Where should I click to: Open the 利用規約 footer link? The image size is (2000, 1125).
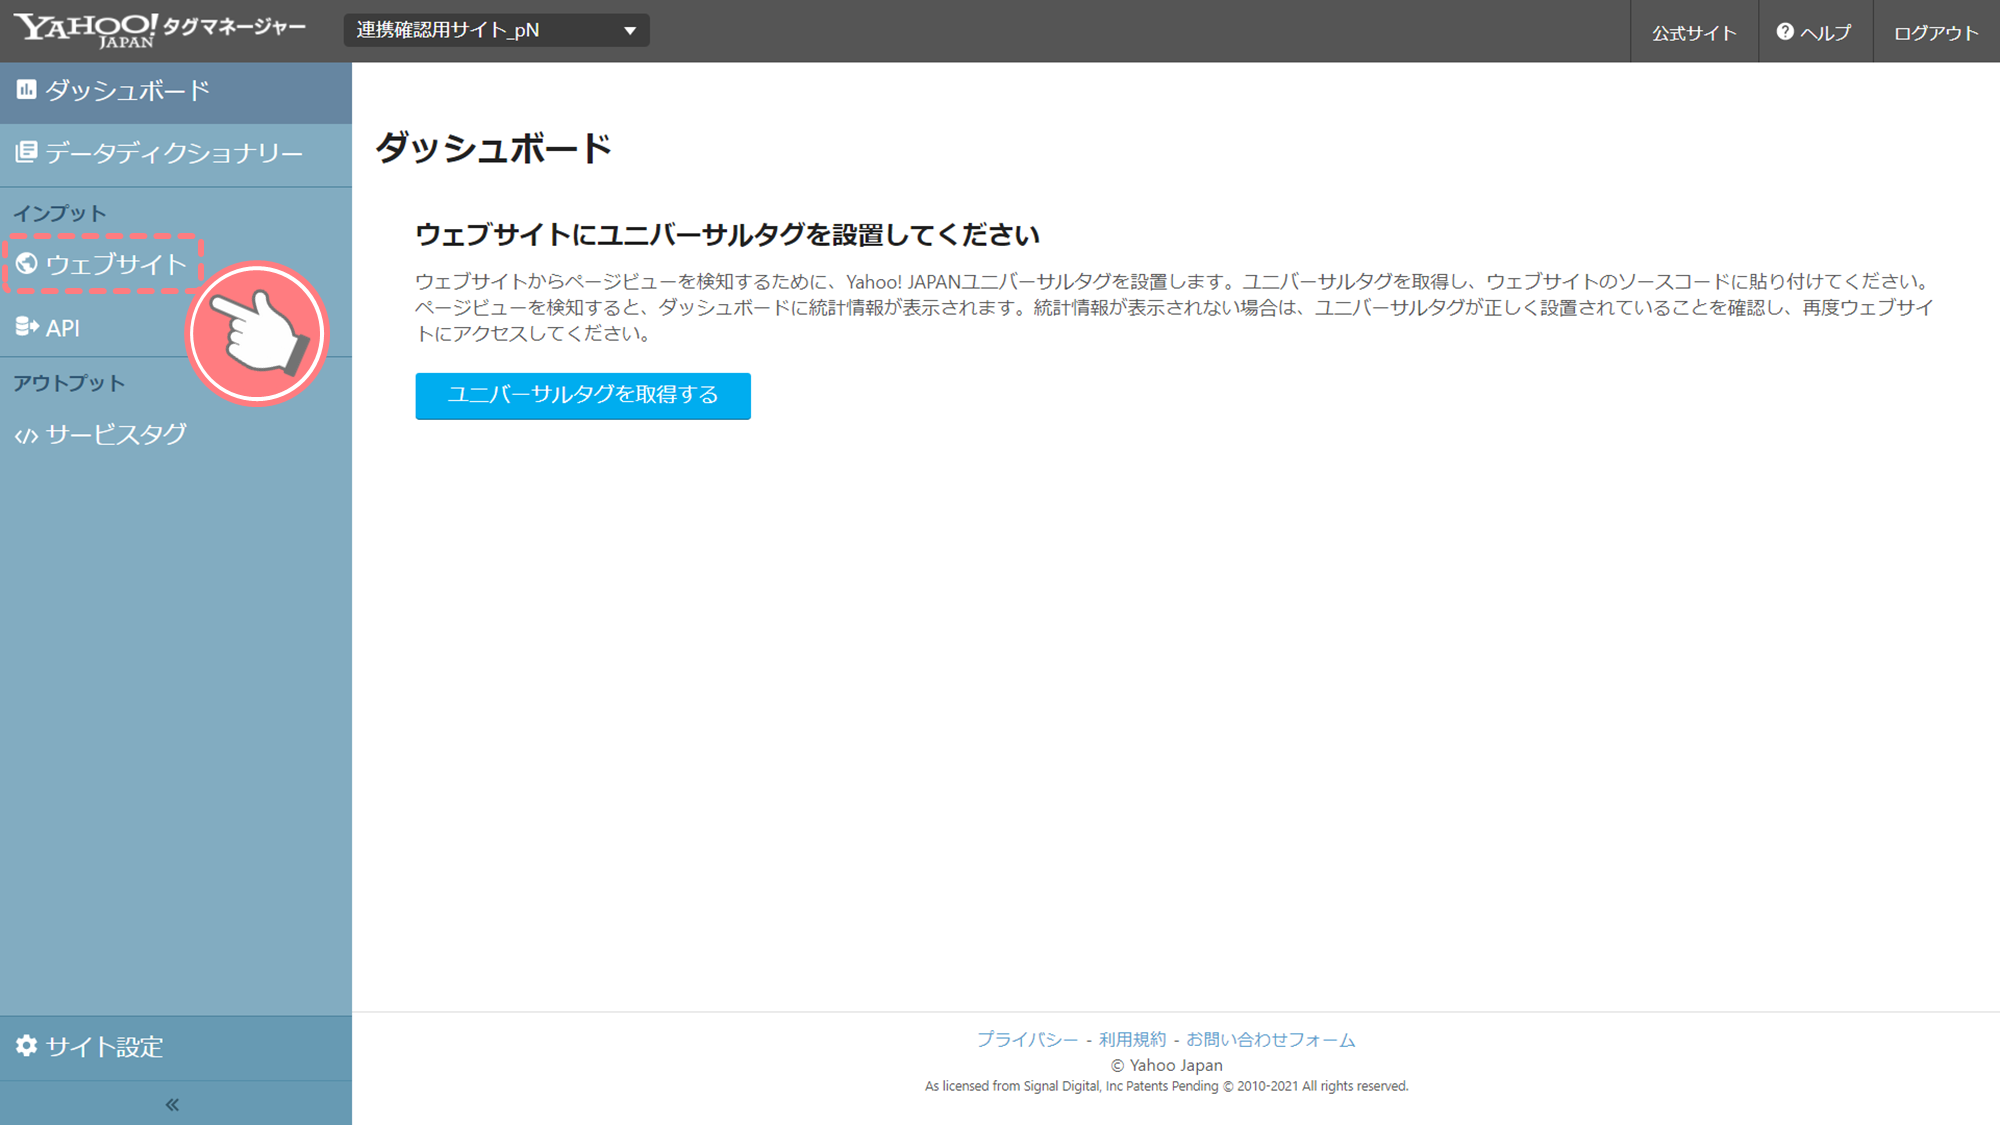pos(1132,1040)
